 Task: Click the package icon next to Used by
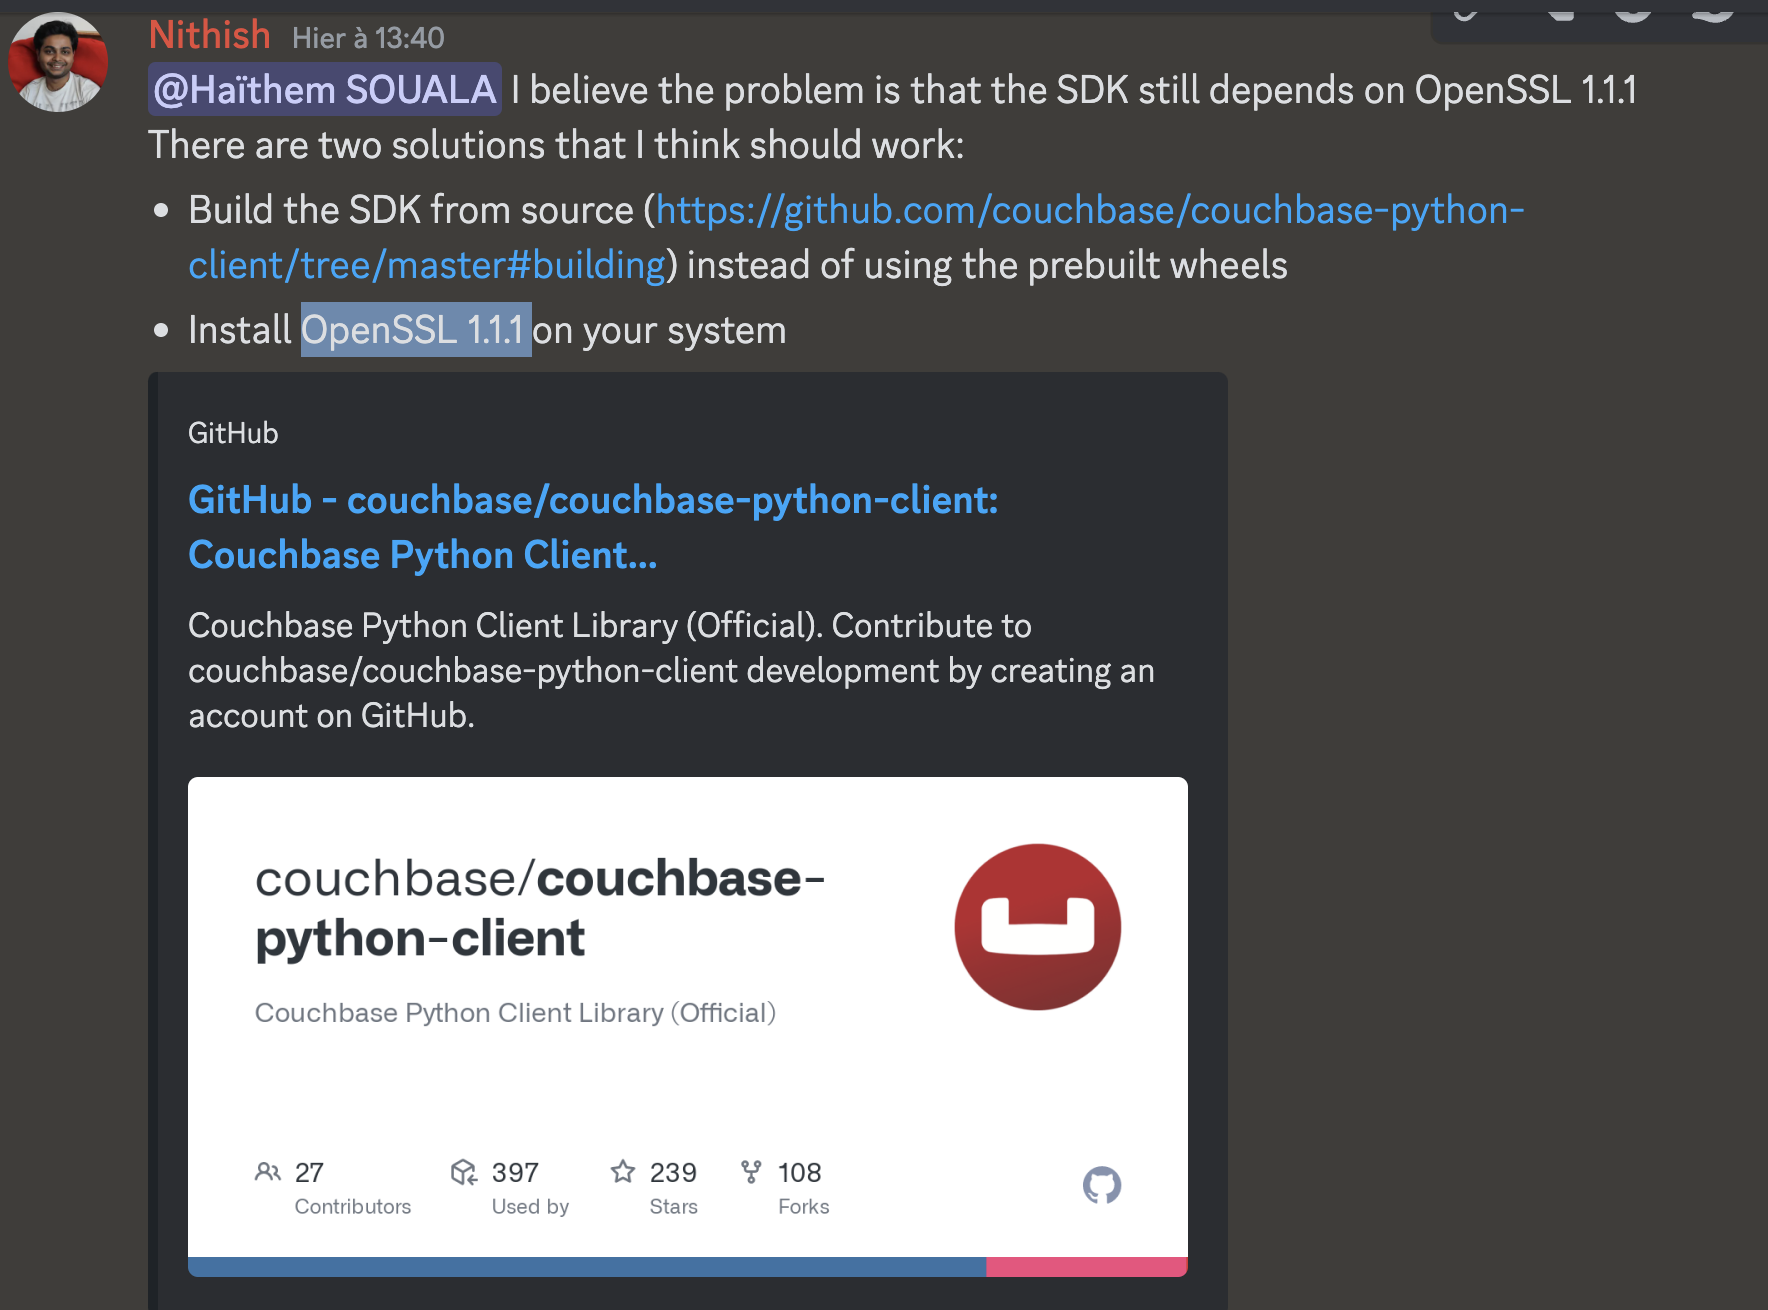(464, 1172)
